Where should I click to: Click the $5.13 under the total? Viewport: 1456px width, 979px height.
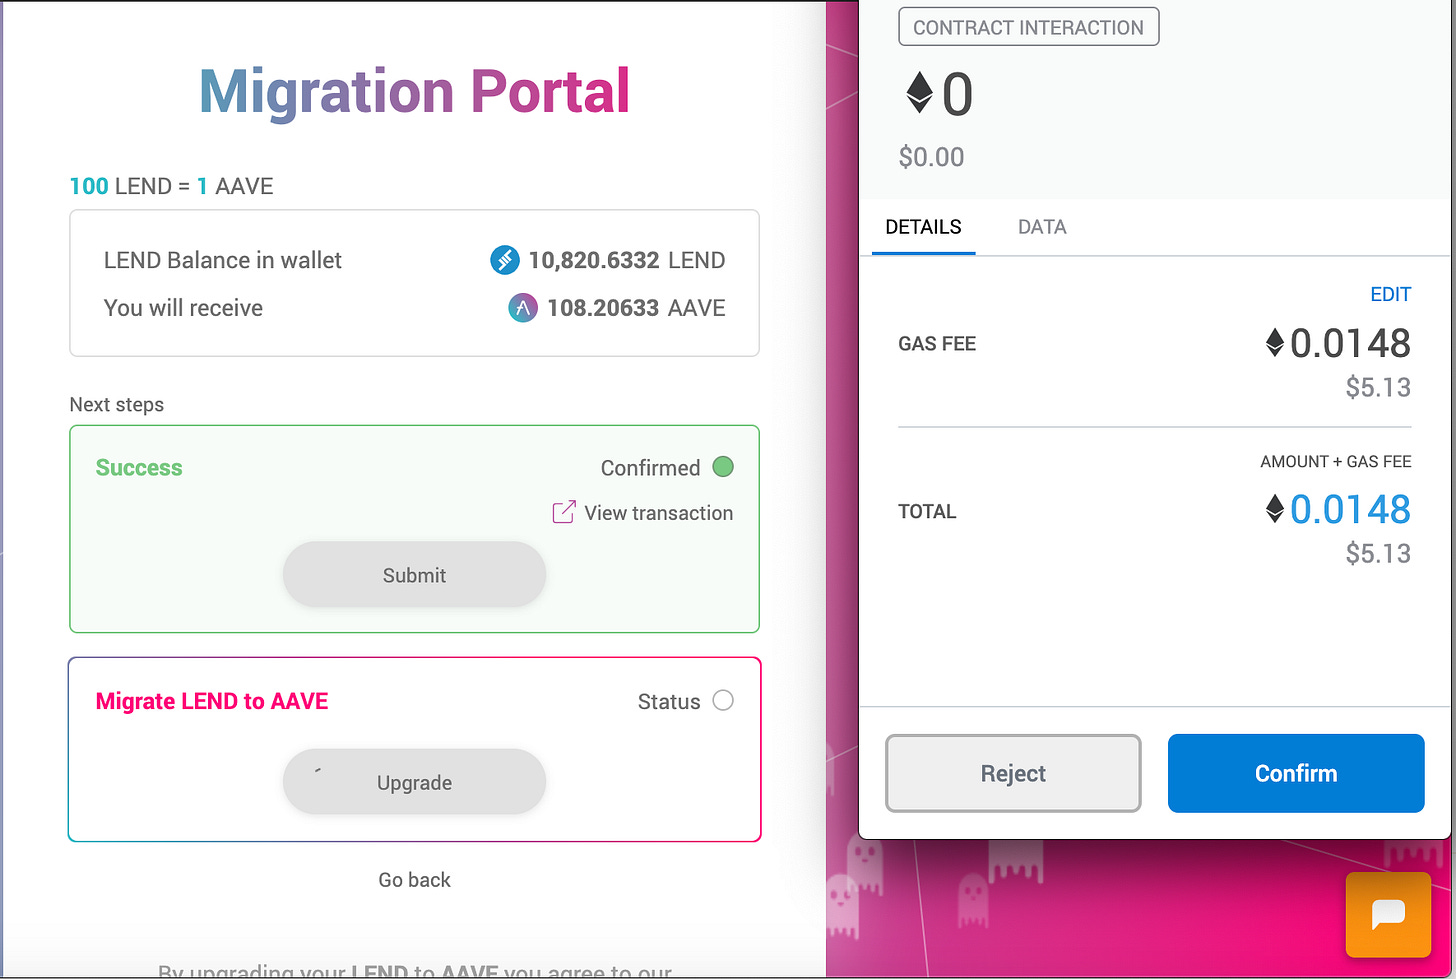click(x=1378, y=553)
